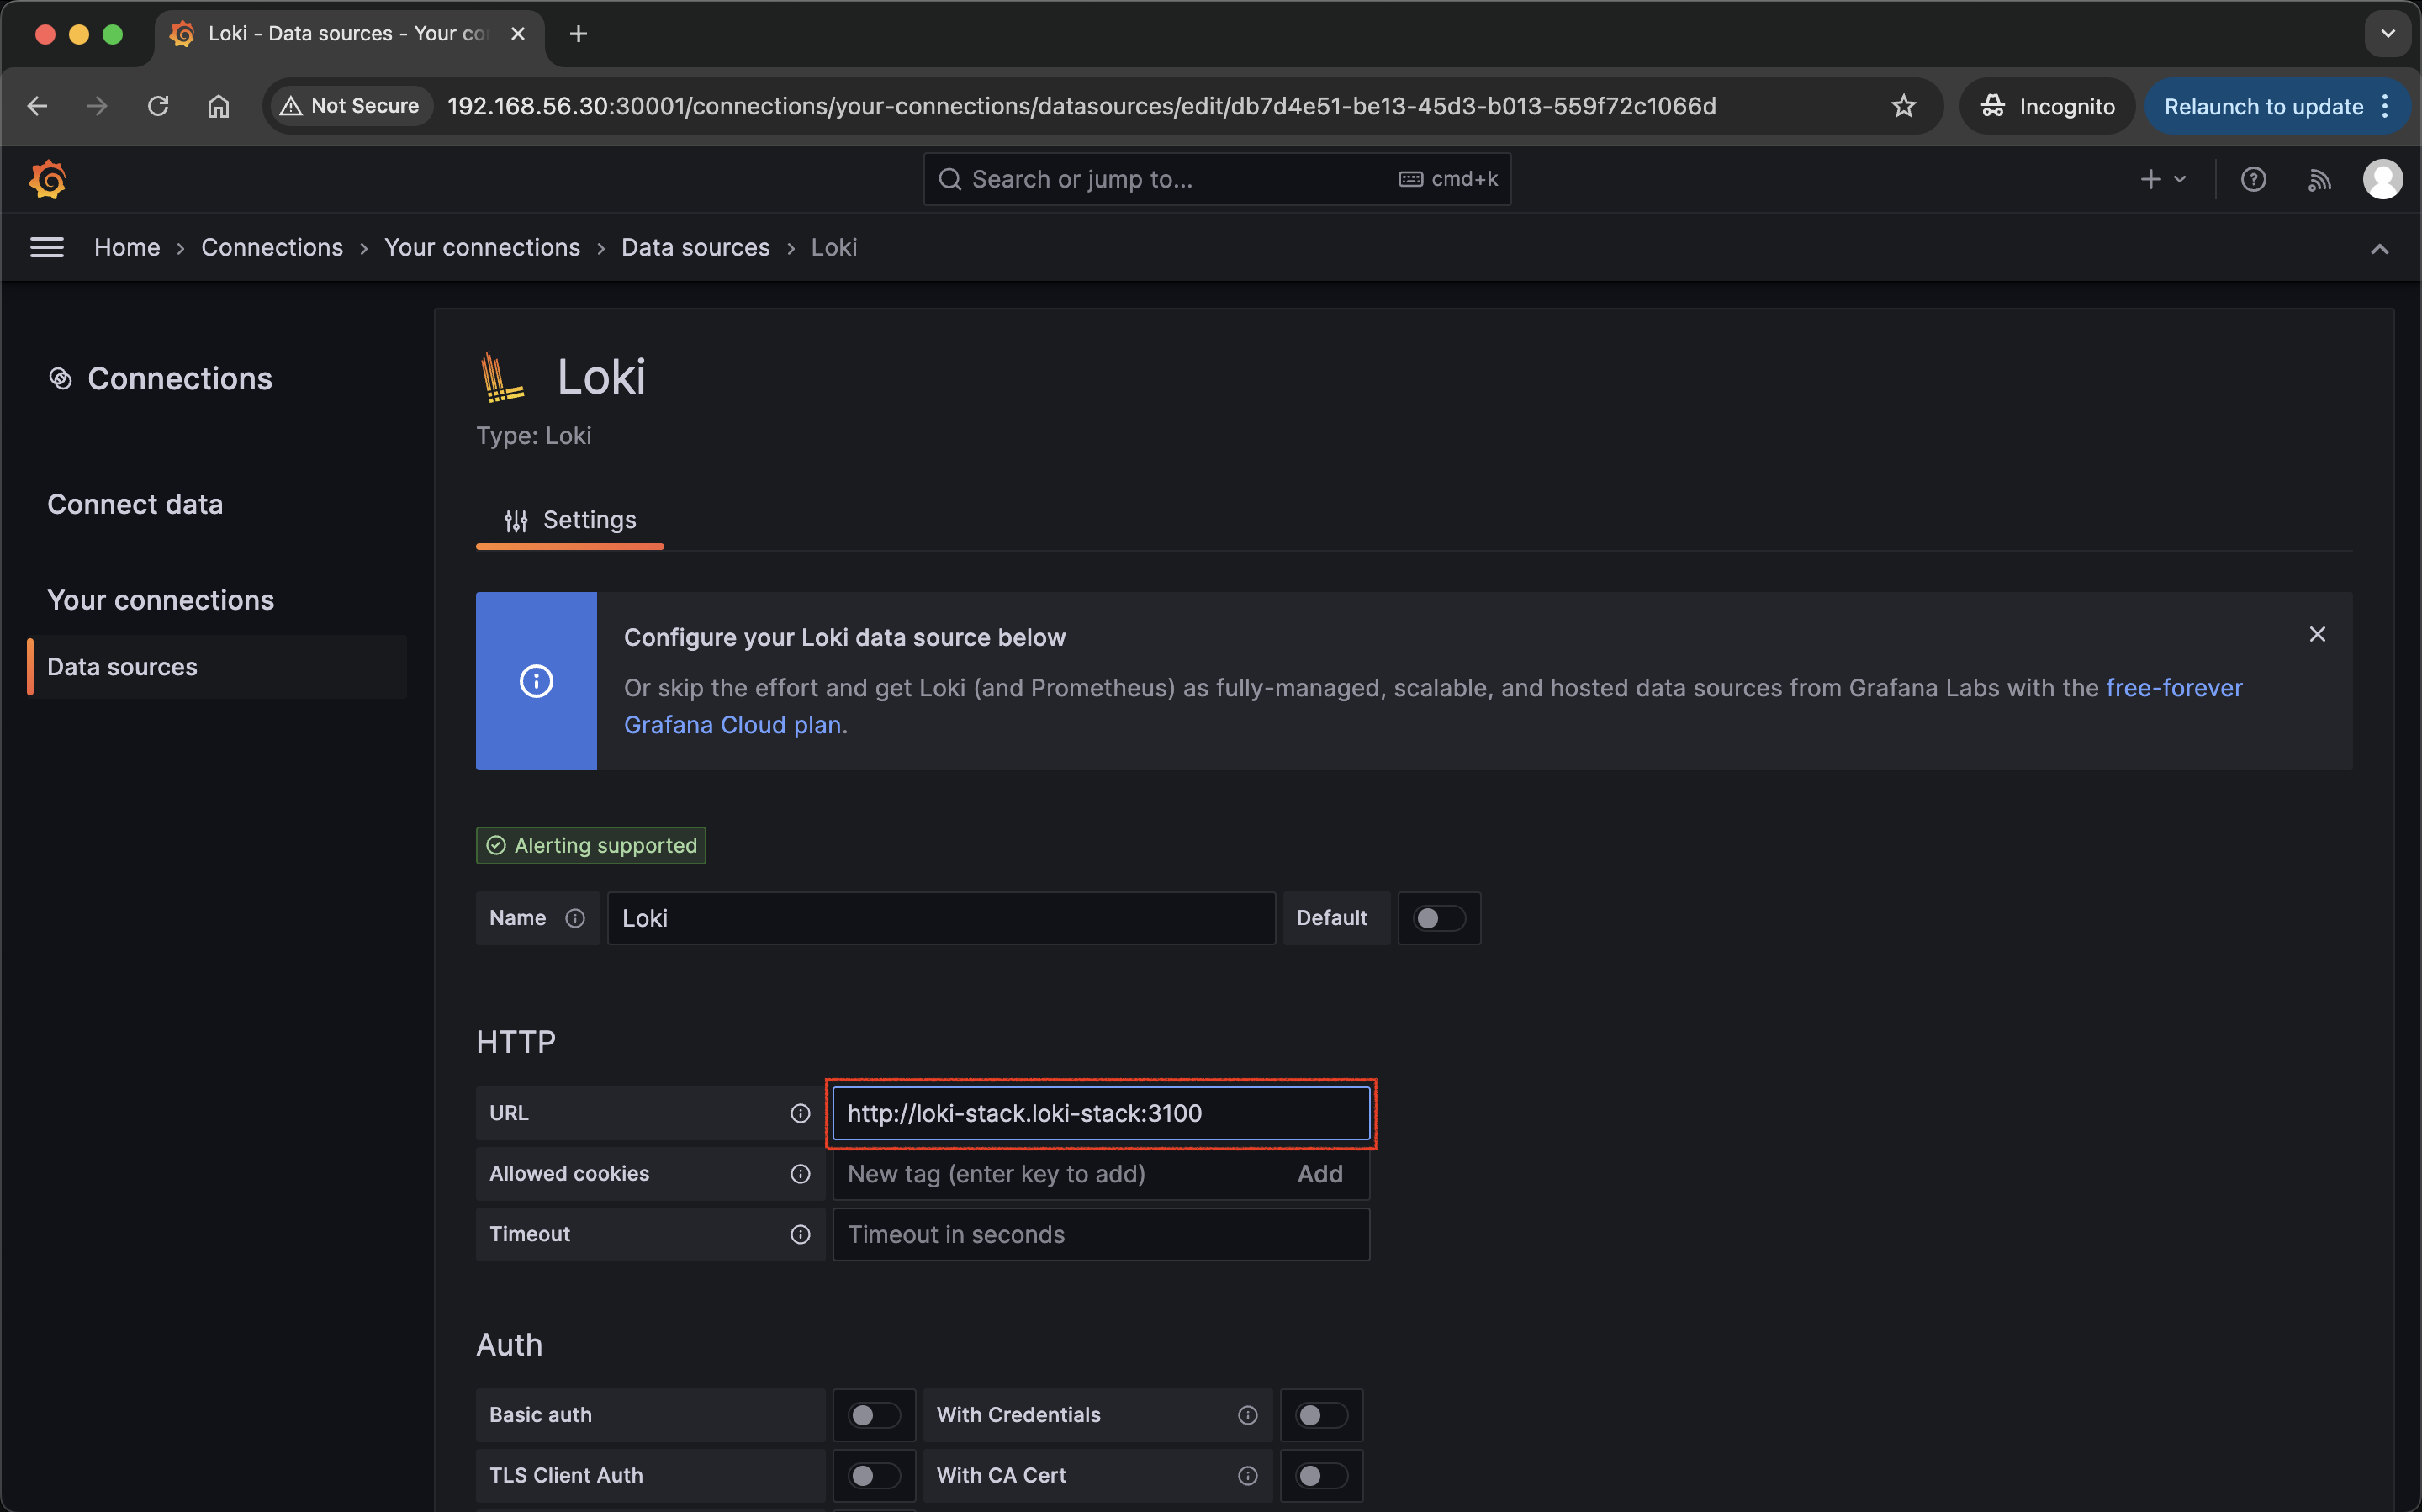
Task: Click the info icon beside Name label
Action: pos(575,918)
